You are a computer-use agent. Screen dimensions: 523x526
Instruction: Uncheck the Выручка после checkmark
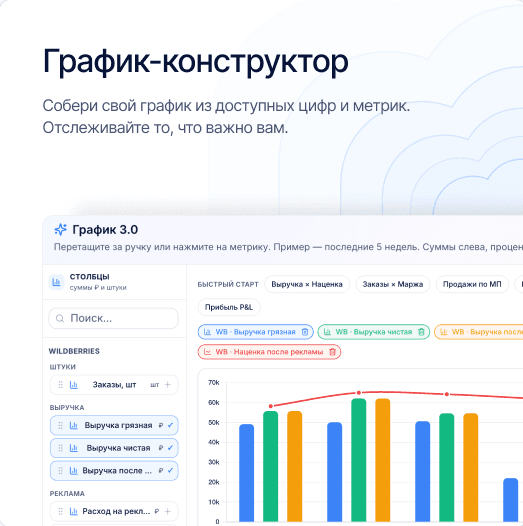[x=170, y=470]
